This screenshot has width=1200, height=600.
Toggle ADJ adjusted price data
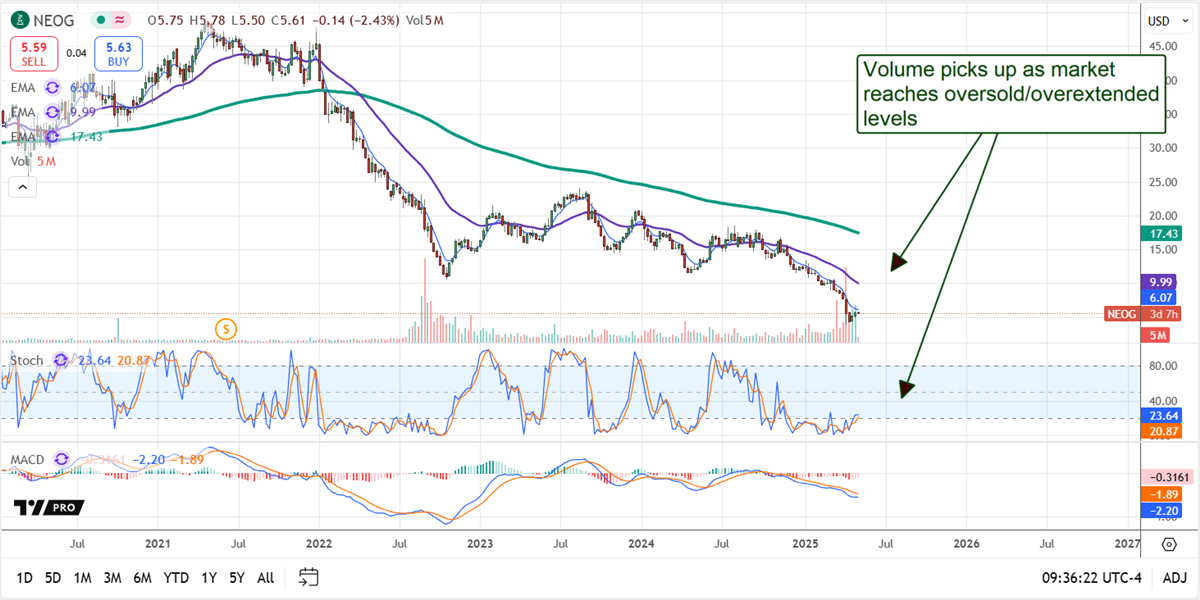coord(1175,577)
